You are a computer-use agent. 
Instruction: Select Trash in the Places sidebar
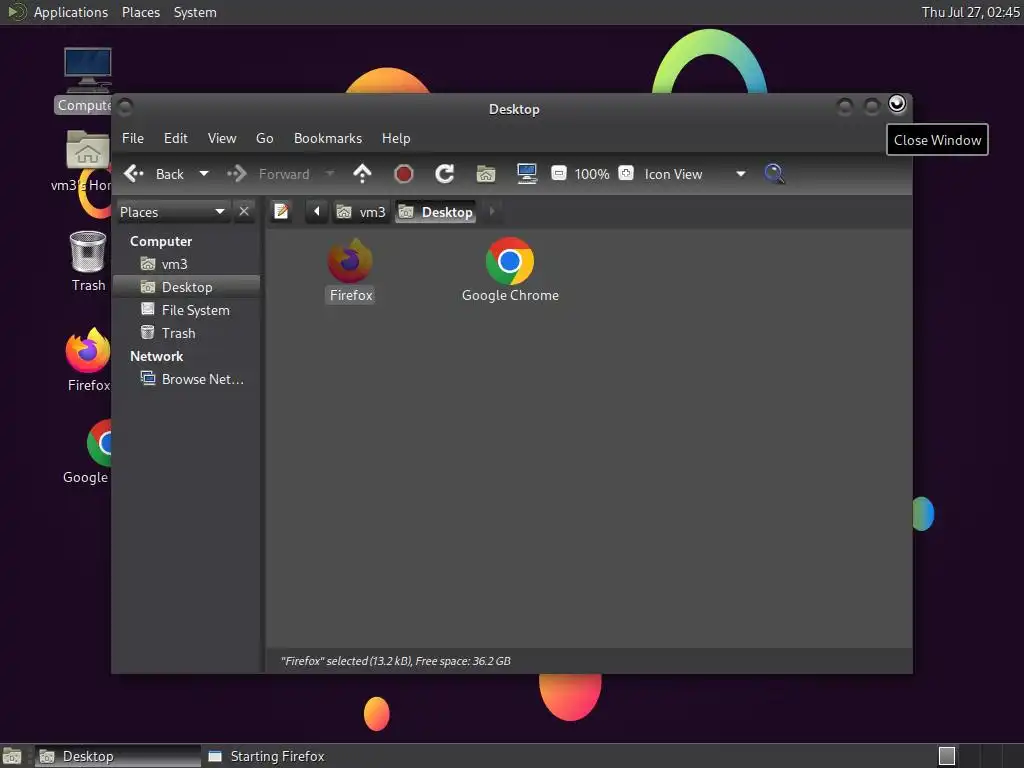coord(186,333)
